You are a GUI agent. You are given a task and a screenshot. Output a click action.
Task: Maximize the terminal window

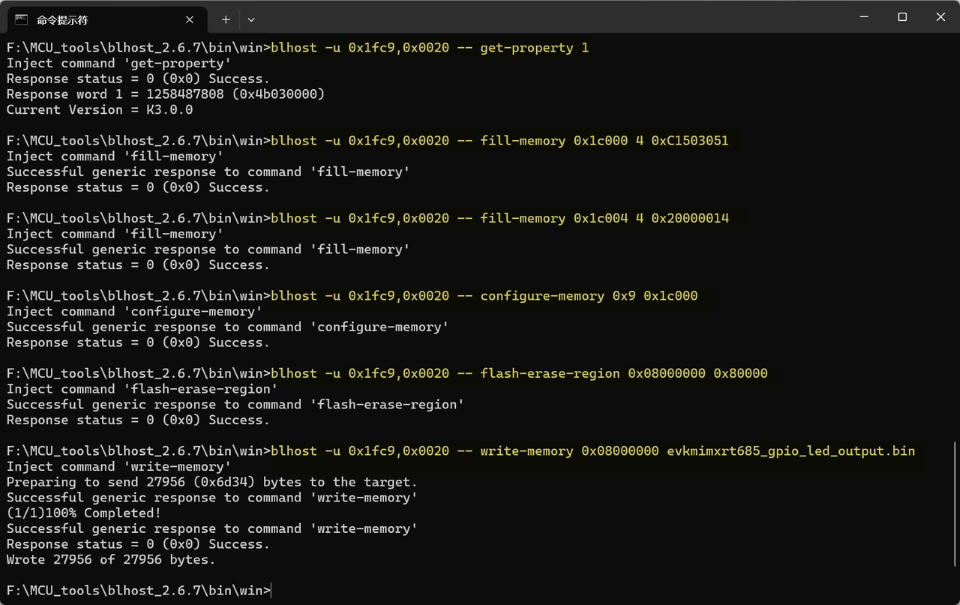902,17
